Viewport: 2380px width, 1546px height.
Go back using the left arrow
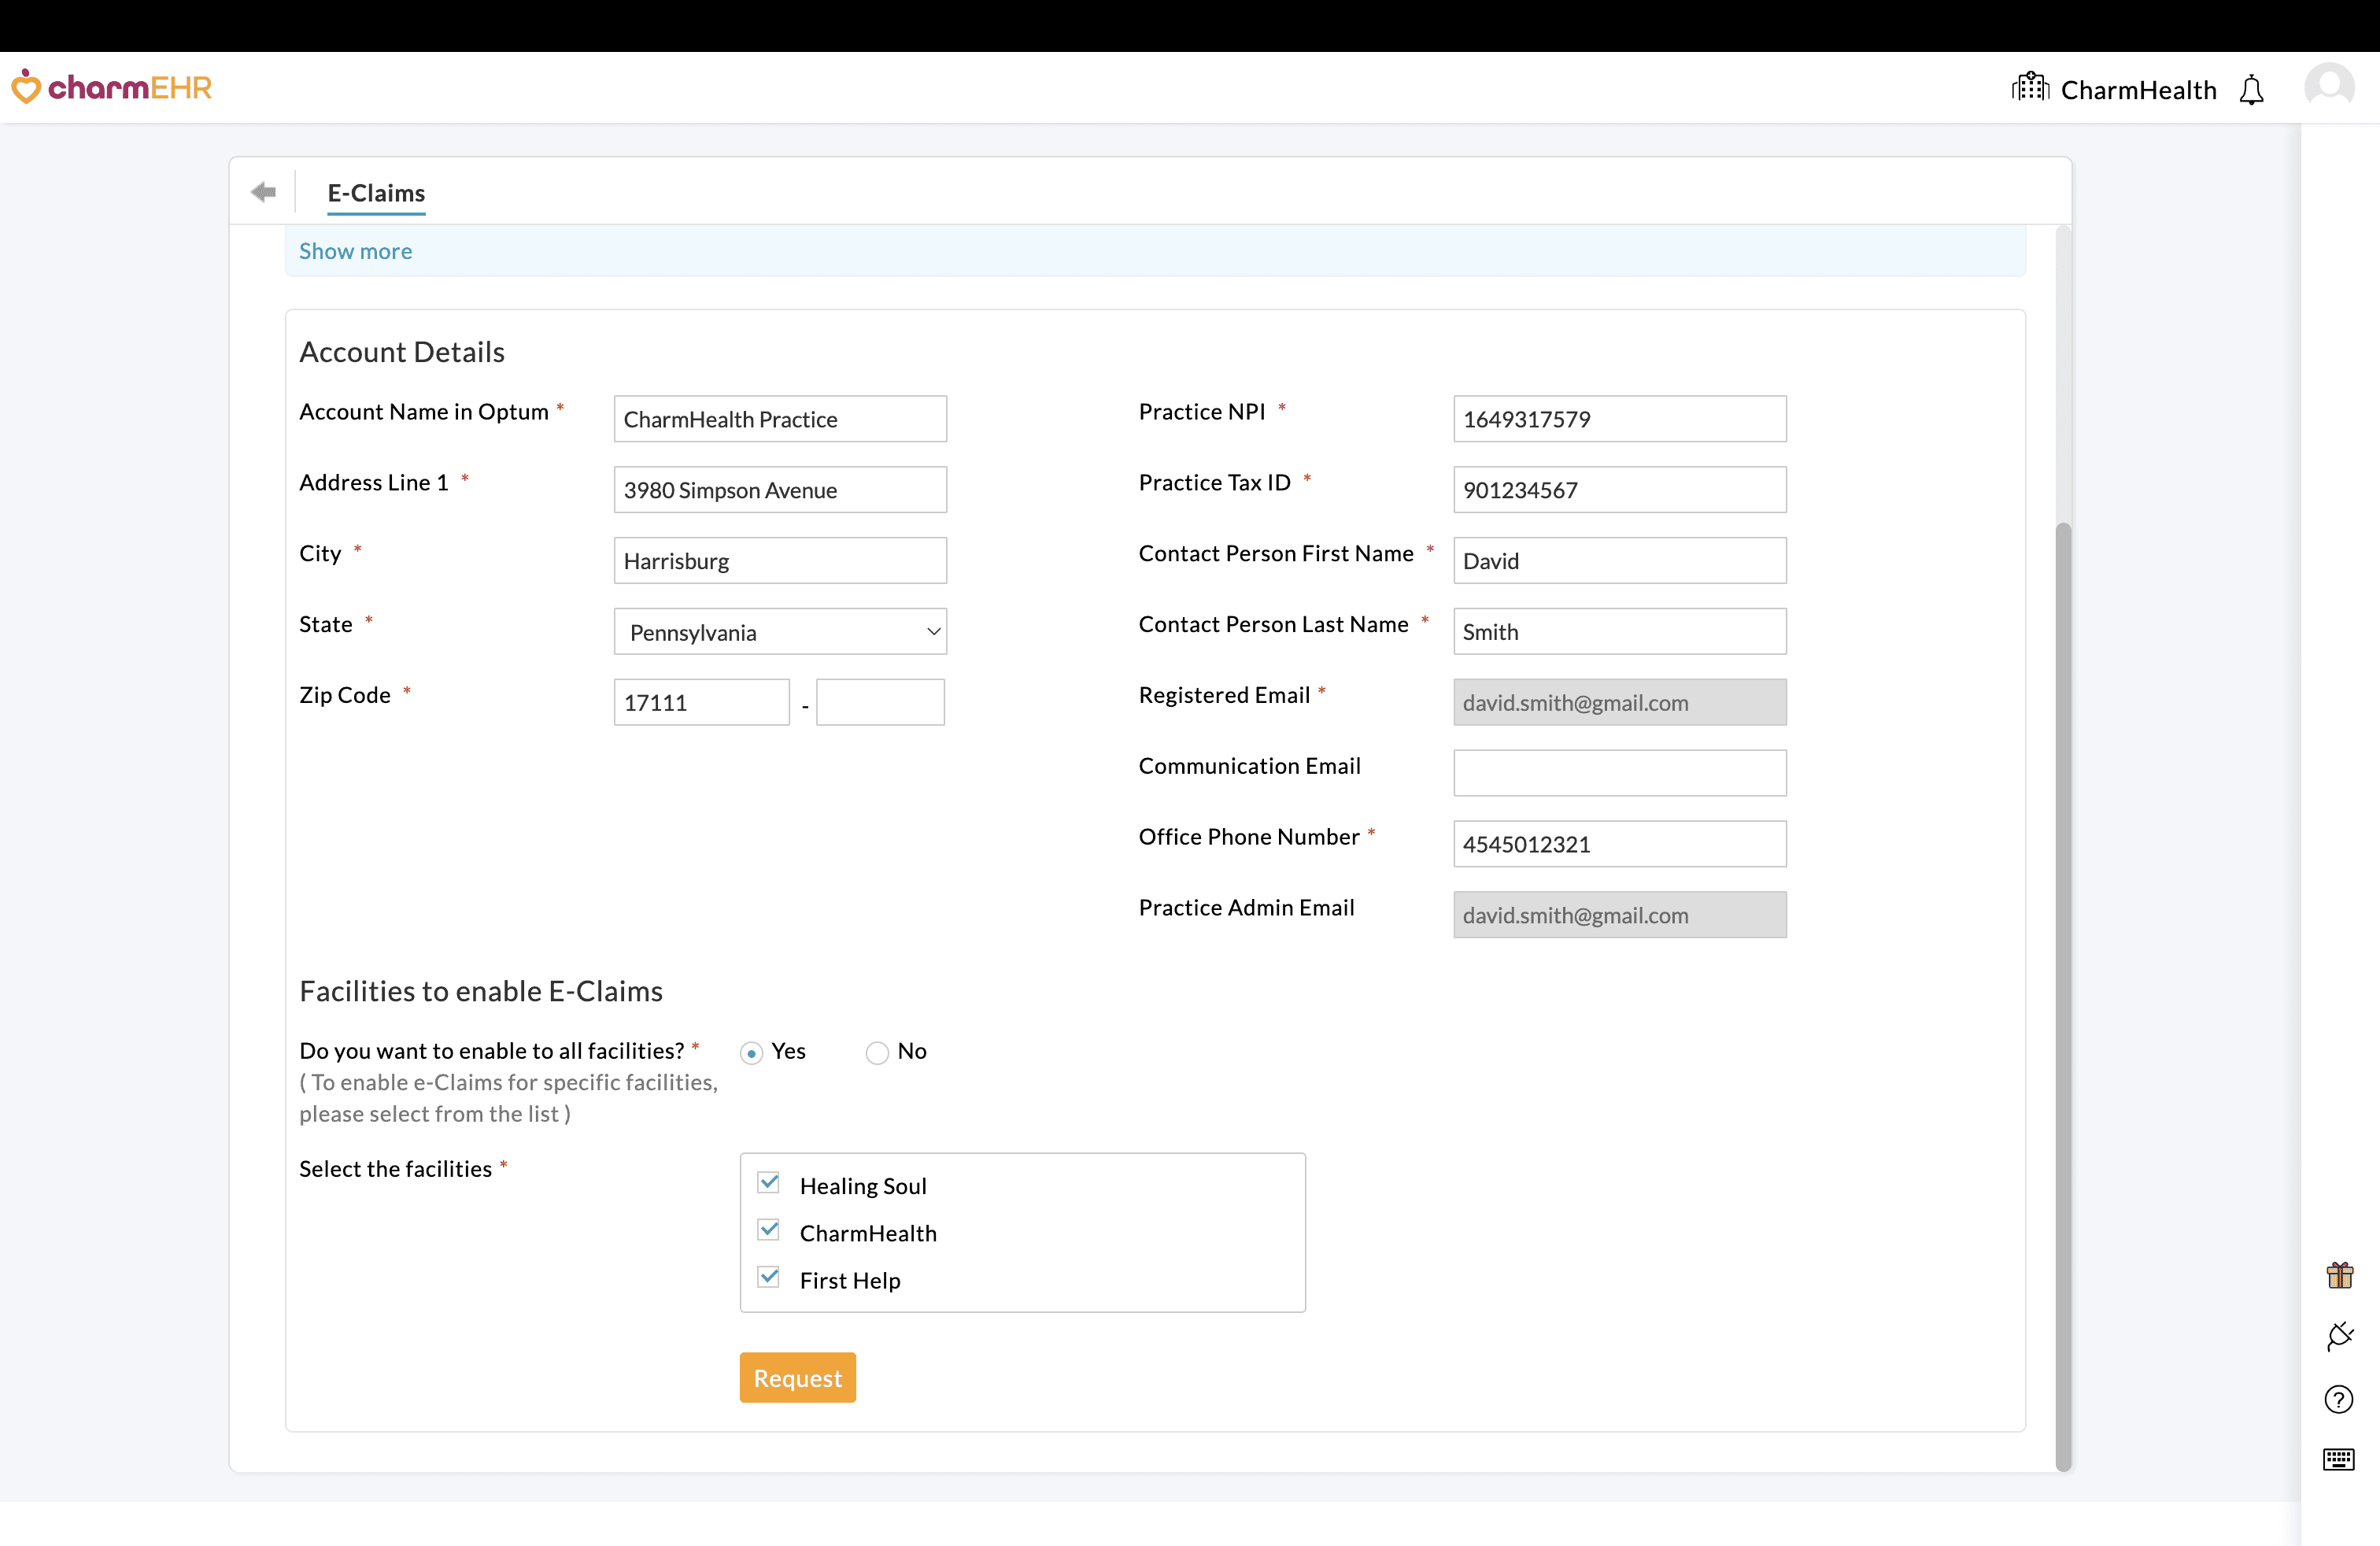click(x=264, y=191)
